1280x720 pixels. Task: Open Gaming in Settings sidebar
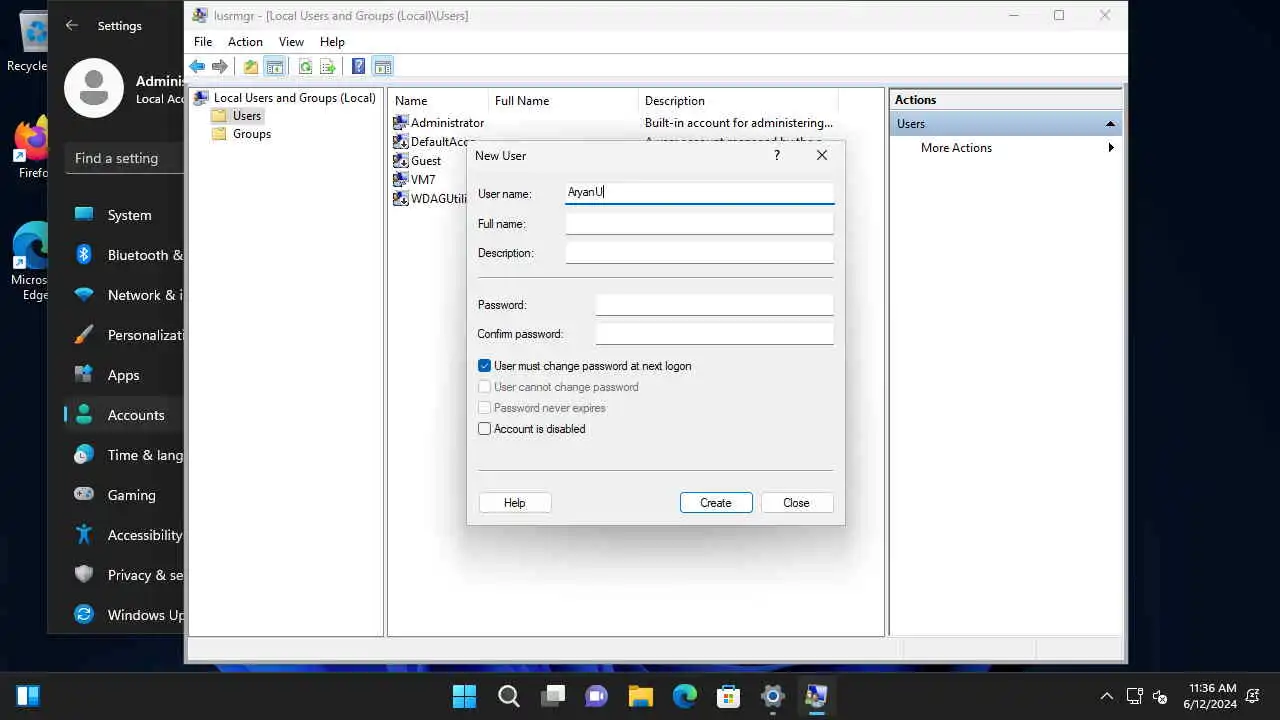(125, 495)
